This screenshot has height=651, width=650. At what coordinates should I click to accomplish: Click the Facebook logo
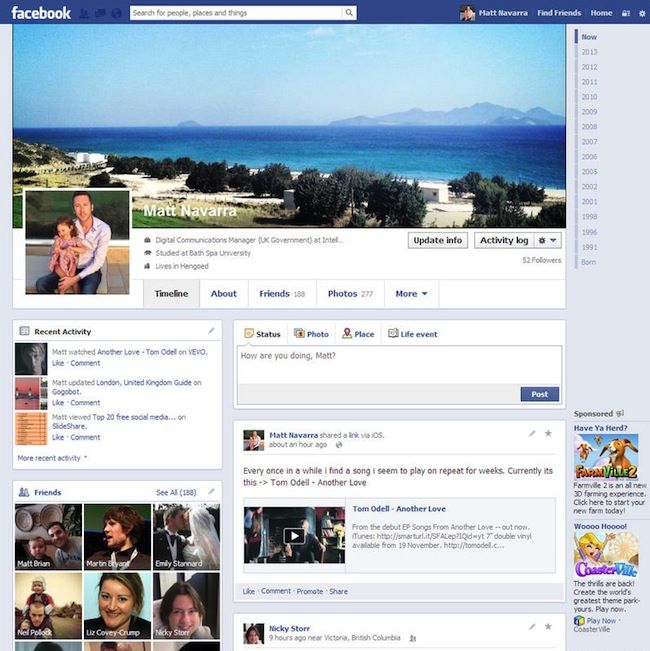coord(41,13)
